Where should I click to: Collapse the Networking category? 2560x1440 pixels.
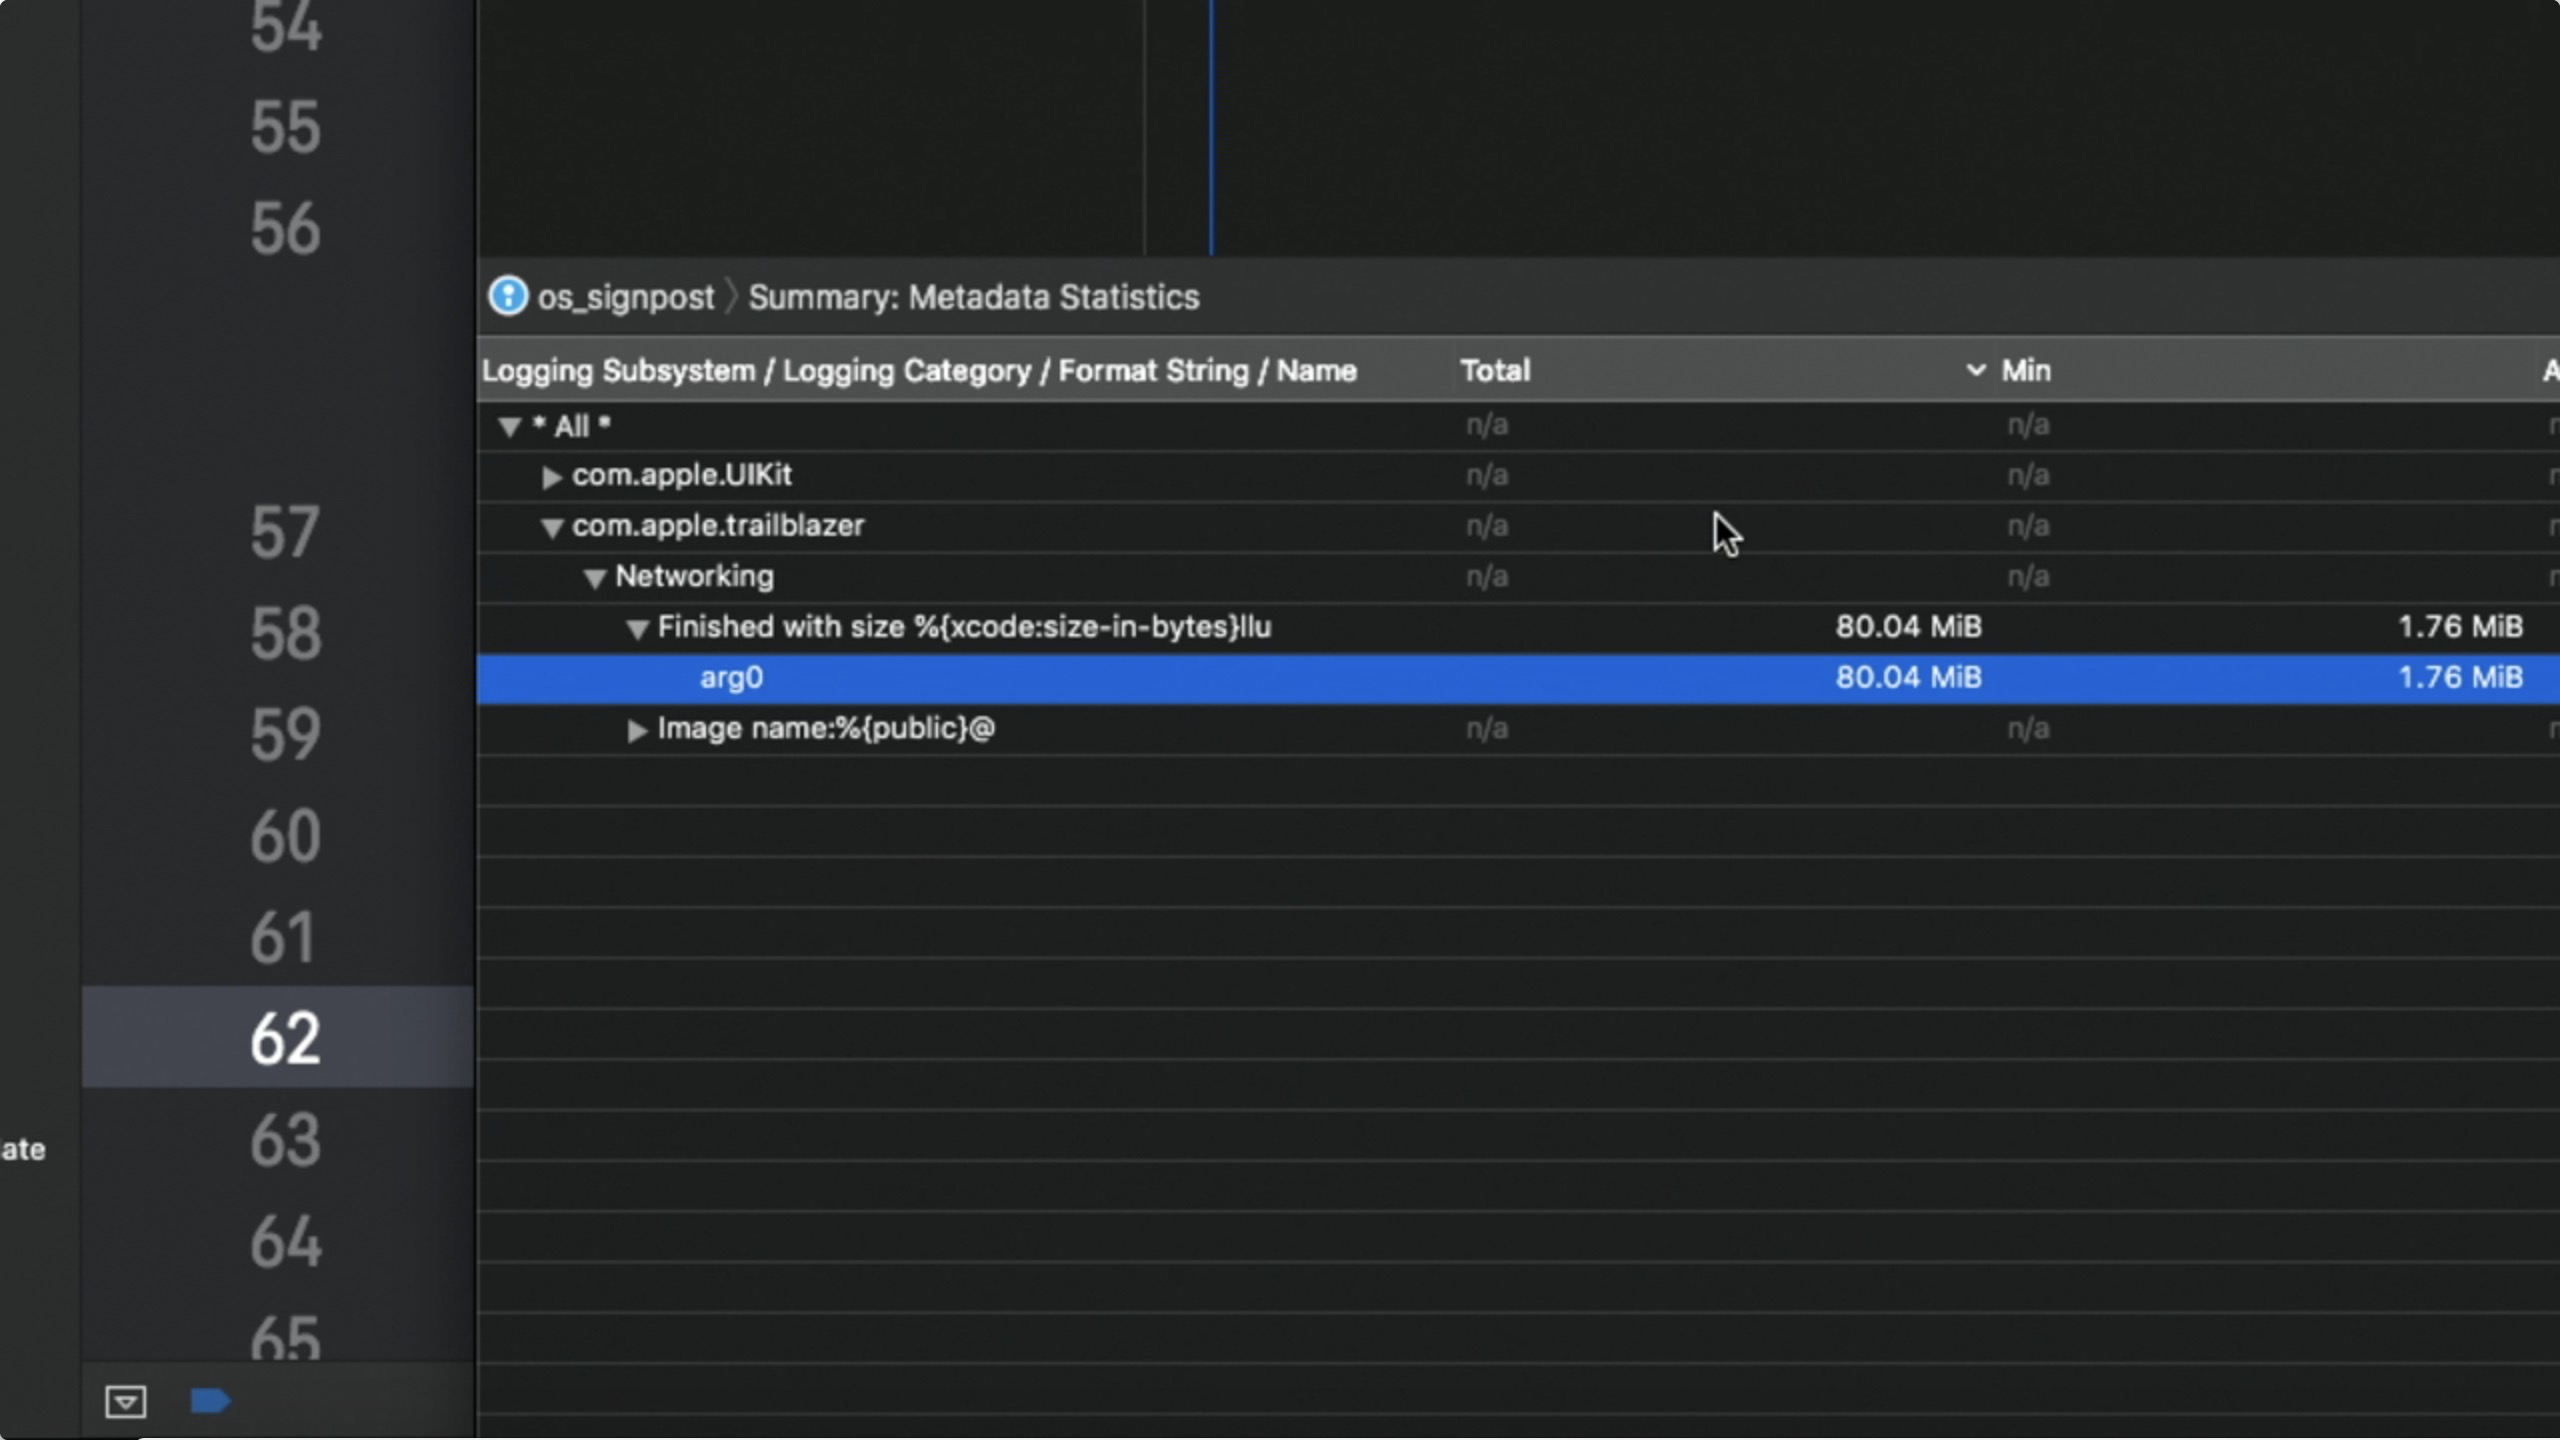(595, 578)
